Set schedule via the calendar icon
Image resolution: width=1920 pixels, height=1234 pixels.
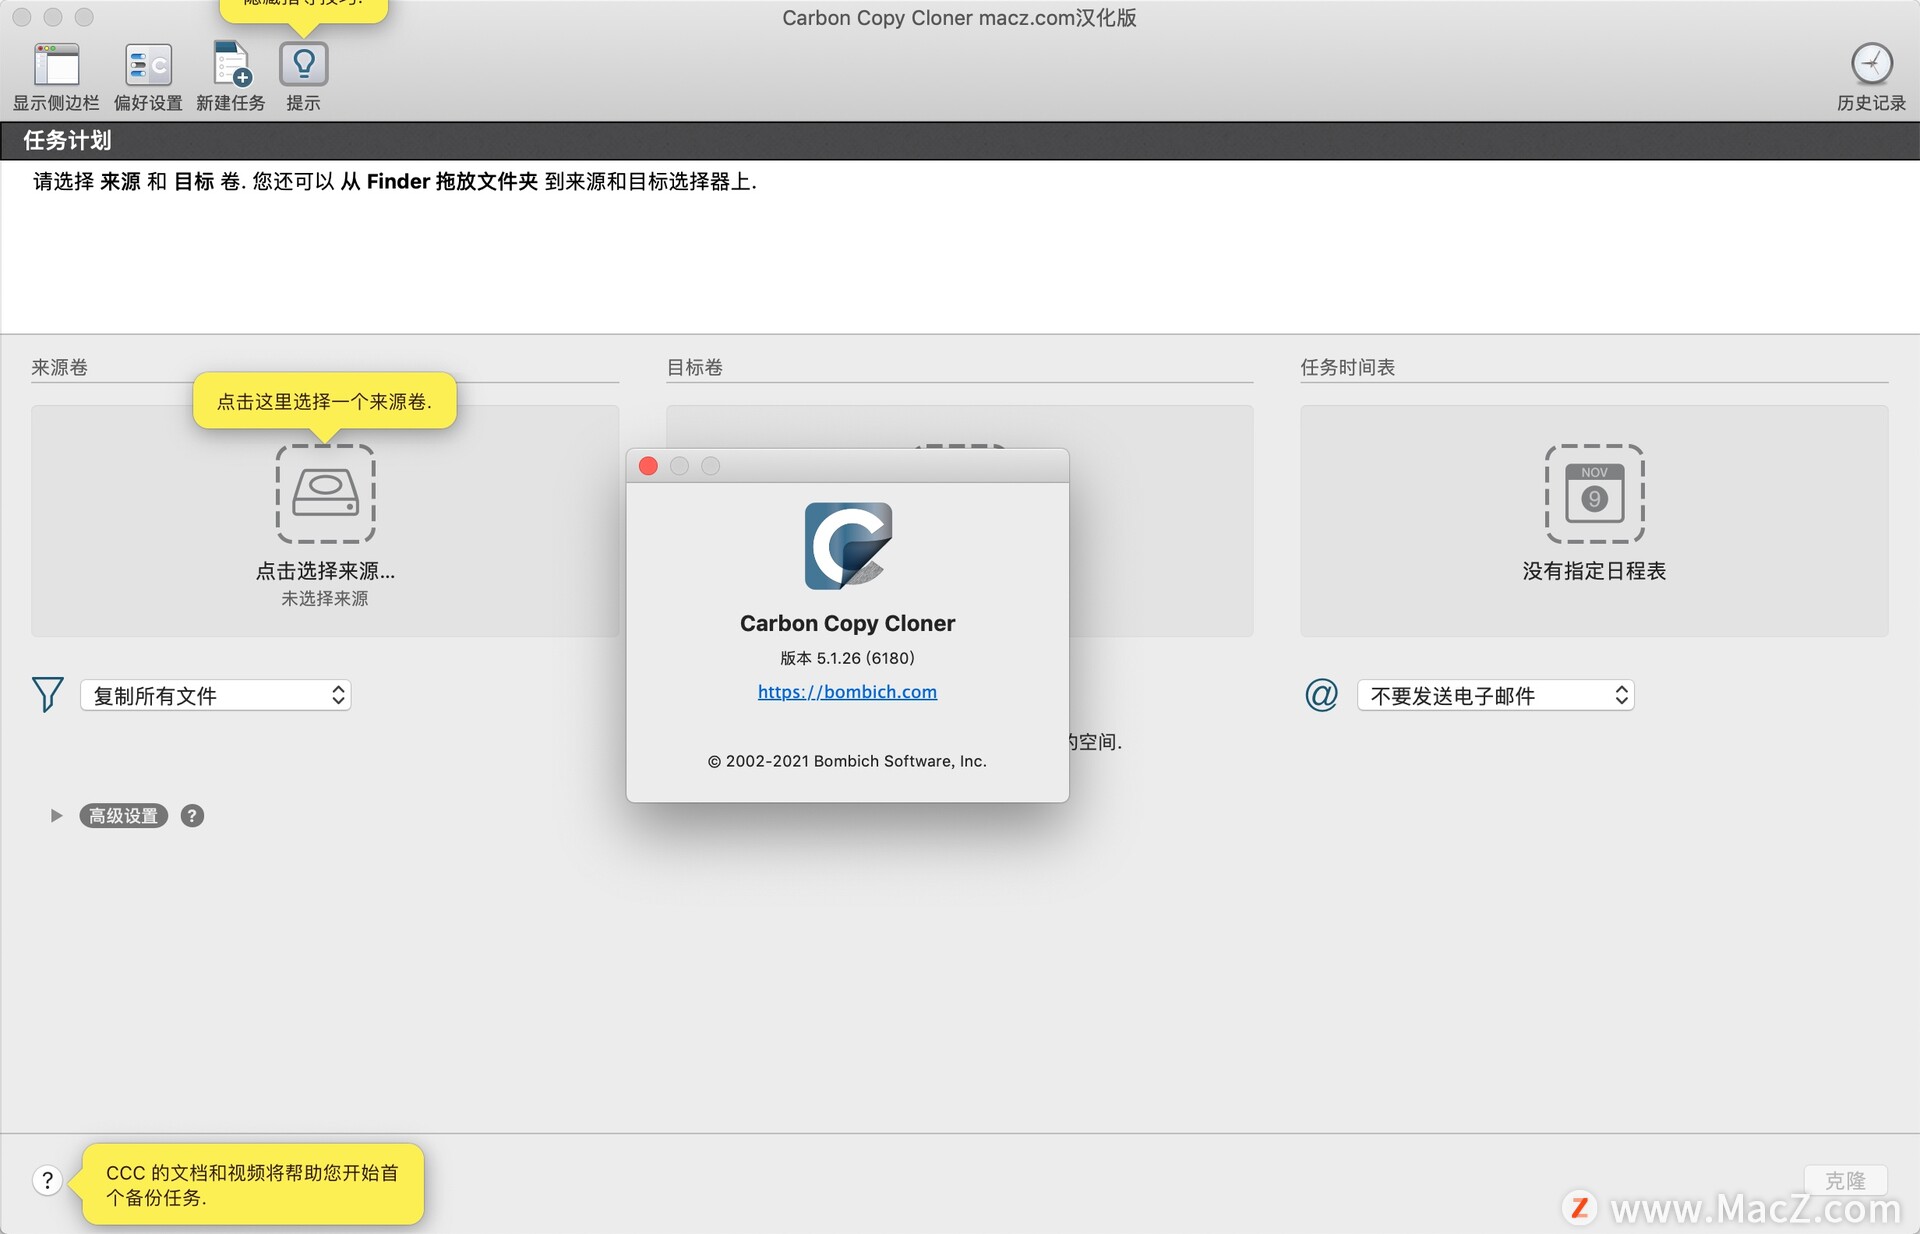(x=1594, y=494)
